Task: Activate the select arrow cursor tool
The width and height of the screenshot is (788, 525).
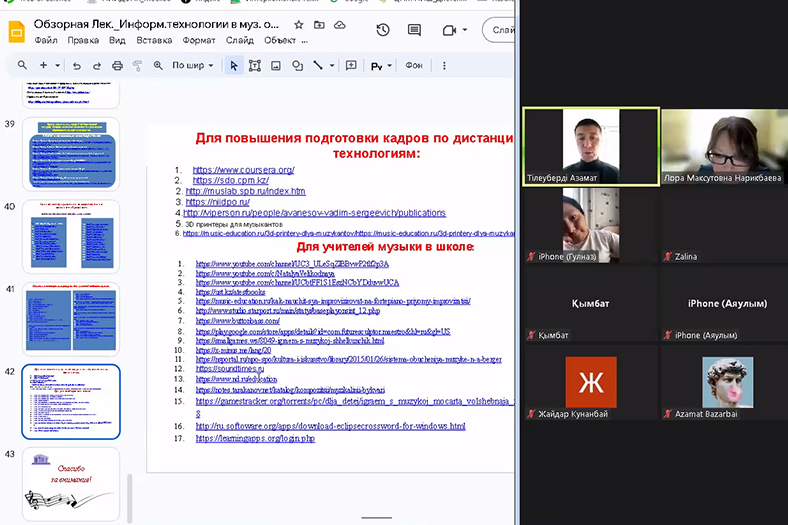Action: [x=234, y=65]
